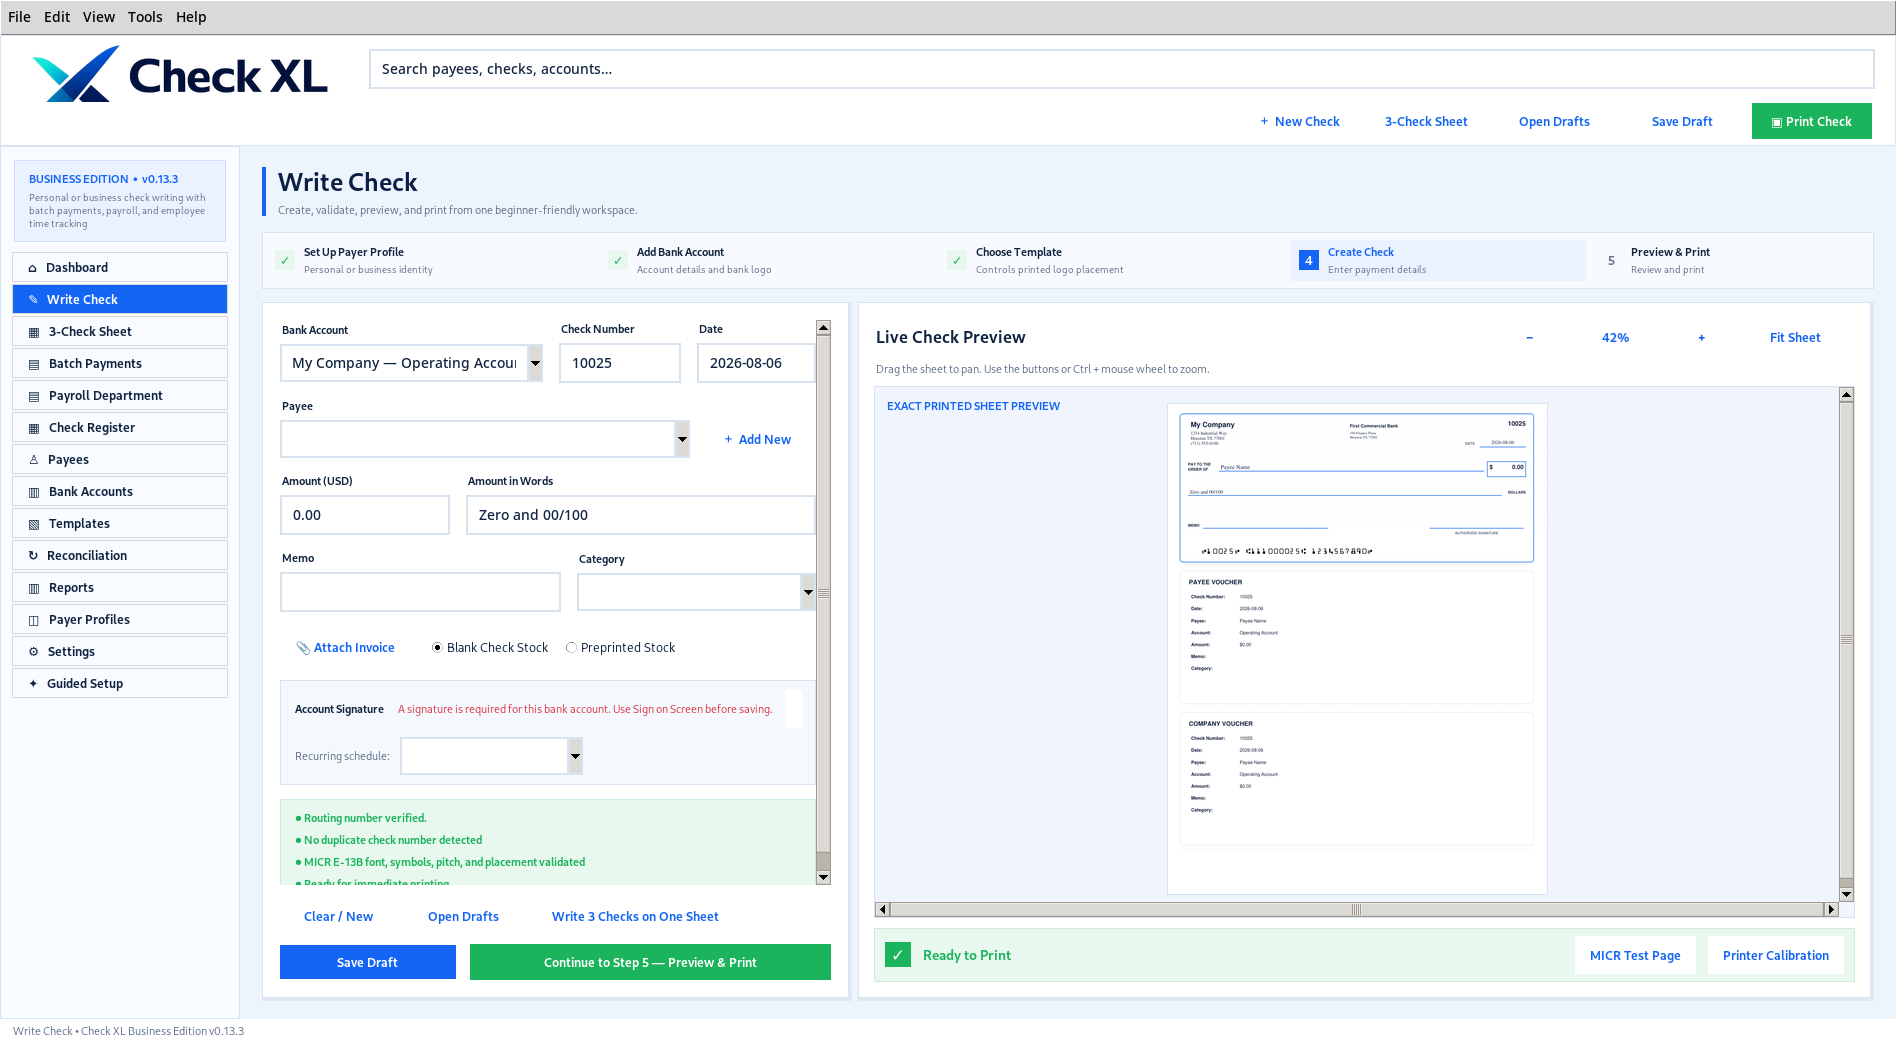This screenshot has width=1896, height=1043.
Task: Open the Tools menu
Action: click(x=145, y=17)
